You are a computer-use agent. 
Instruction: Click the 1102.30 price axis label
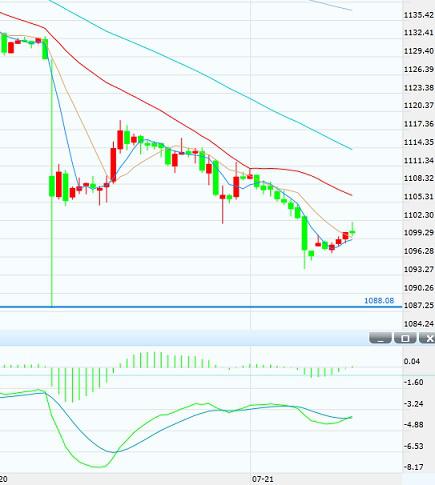click(x=419, y=215)
